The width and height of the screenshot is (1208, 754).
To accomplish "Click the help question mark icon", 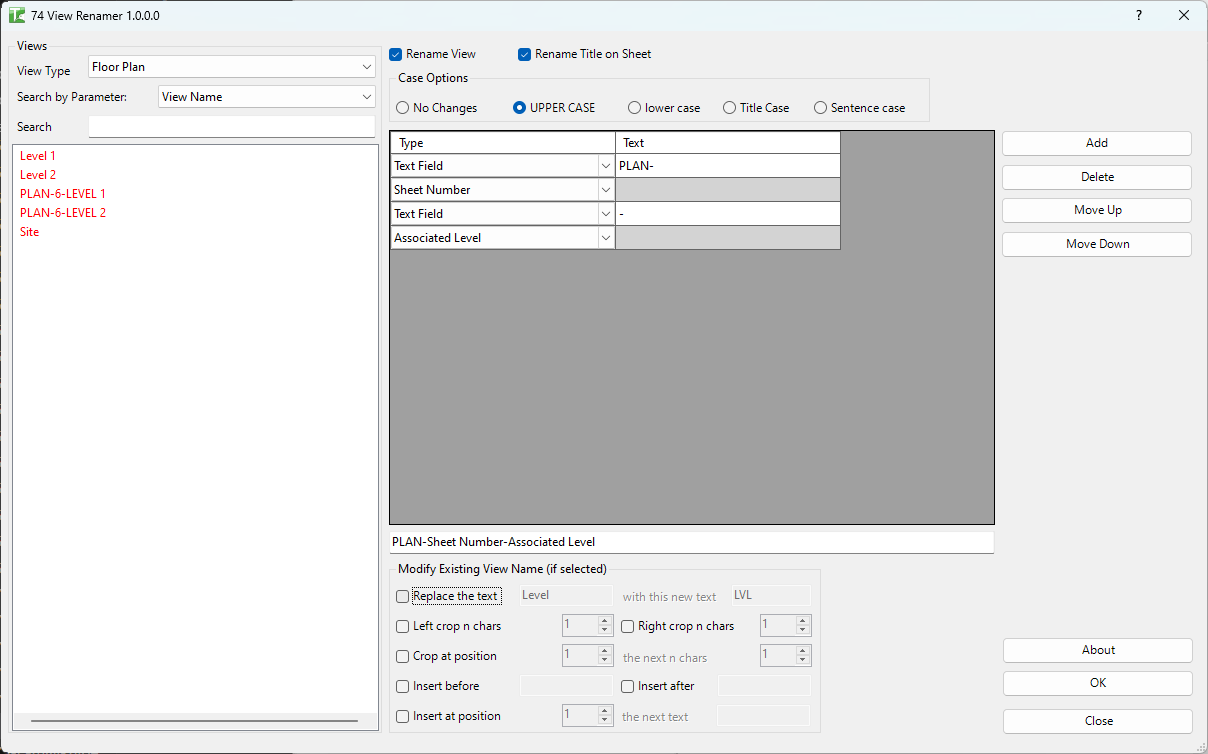I will pos(1138,15).
